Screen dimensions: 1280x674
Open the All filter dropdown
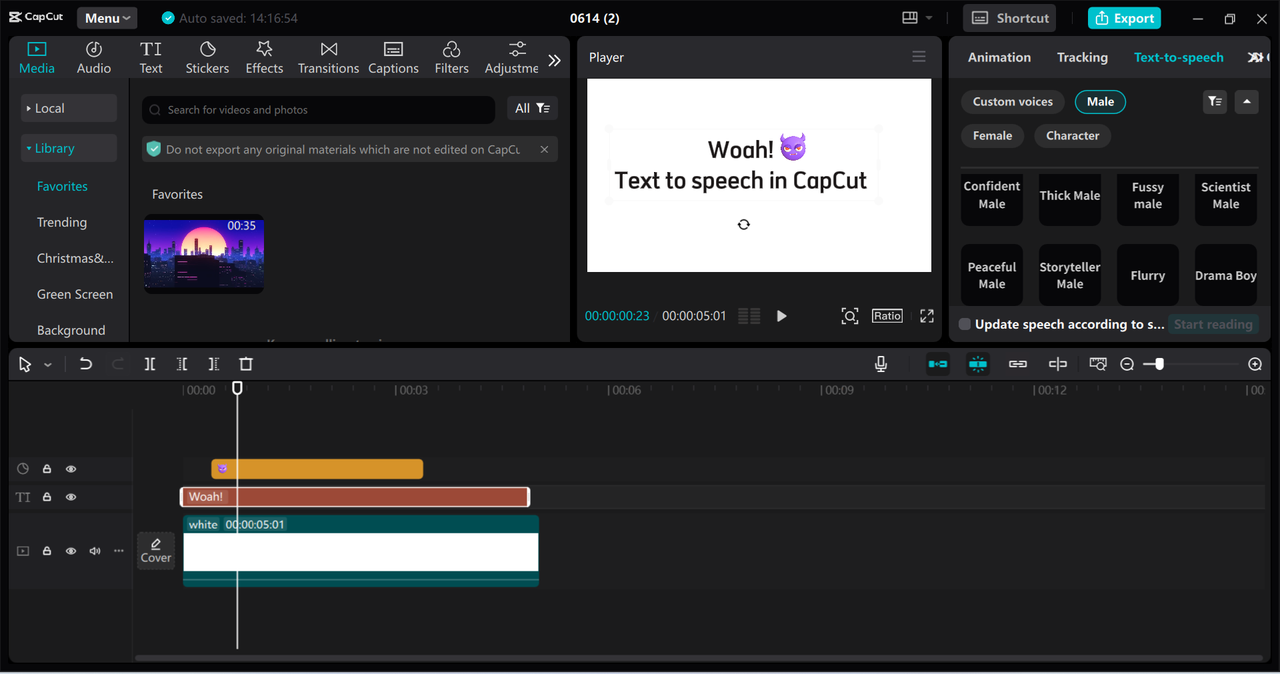point(533,108)
